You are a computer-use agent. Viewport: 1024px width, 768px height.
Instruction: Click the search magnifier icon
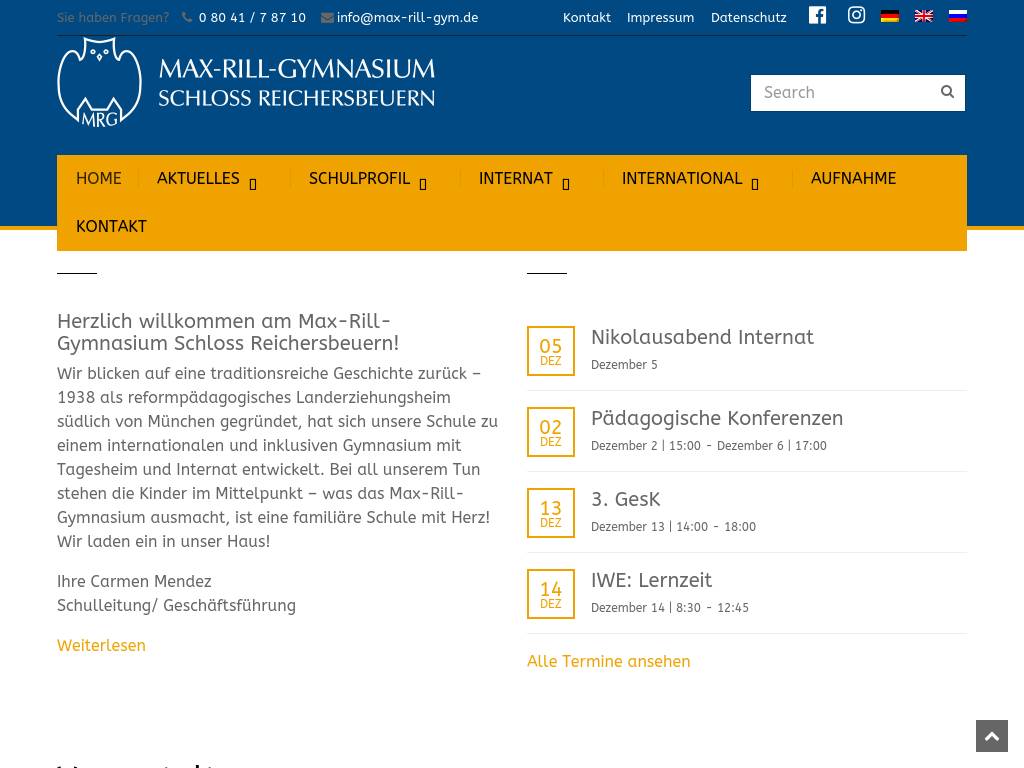click(x=947, y=92)
